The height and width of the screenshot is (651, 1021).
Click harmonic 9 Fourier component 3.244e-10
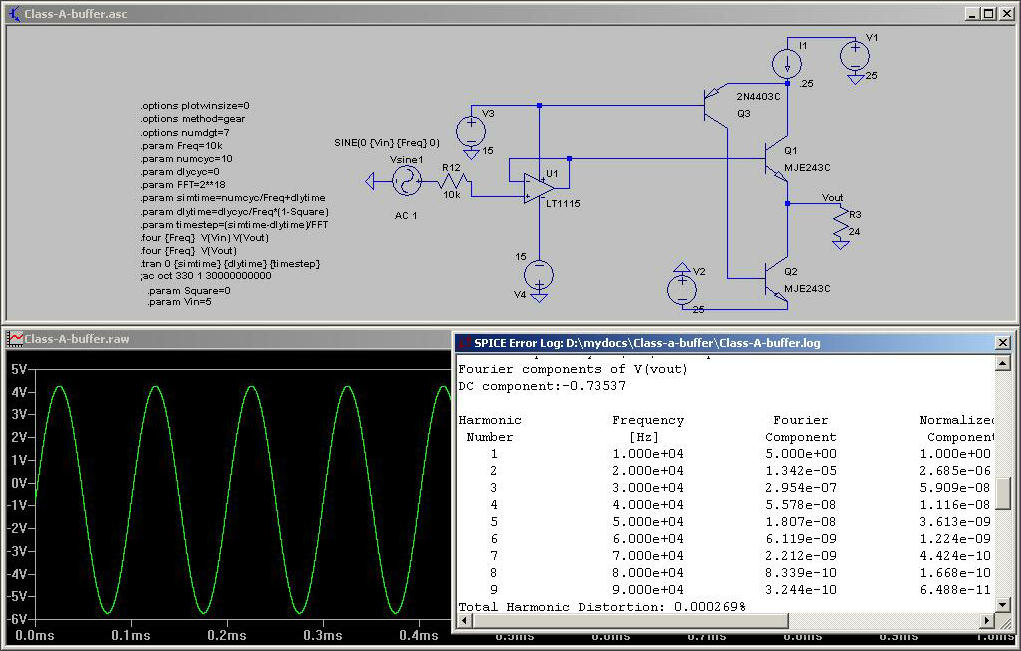801,590
